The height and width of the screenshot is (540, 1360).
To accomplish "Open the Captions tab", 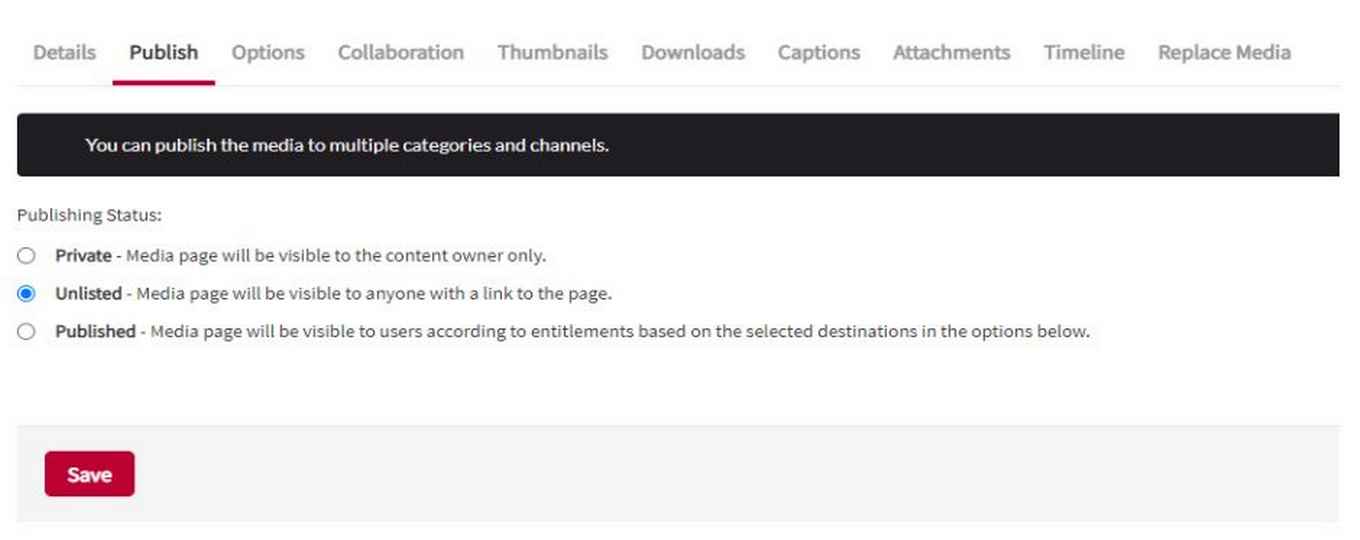I will coord(818,53).
